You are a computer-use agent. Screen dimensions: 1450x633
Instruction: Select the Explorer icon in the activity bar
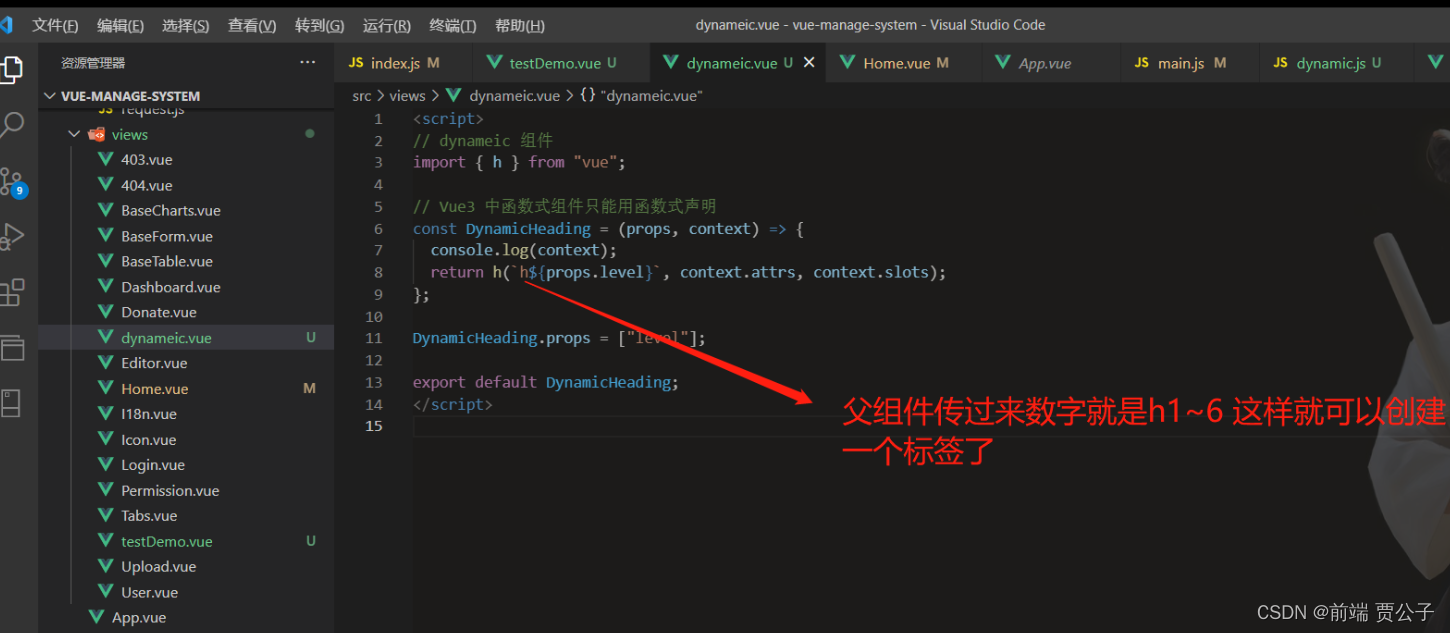14,69
